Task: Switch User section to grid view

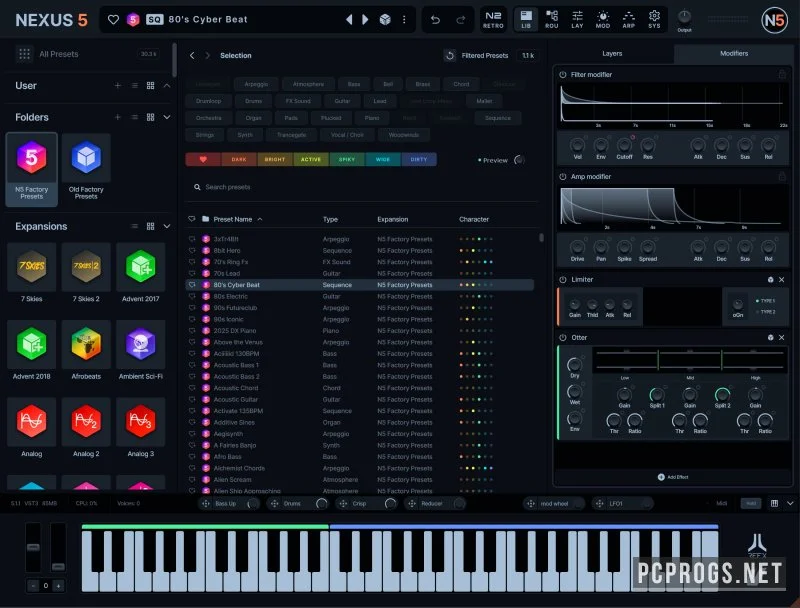Action: point(151,86)
